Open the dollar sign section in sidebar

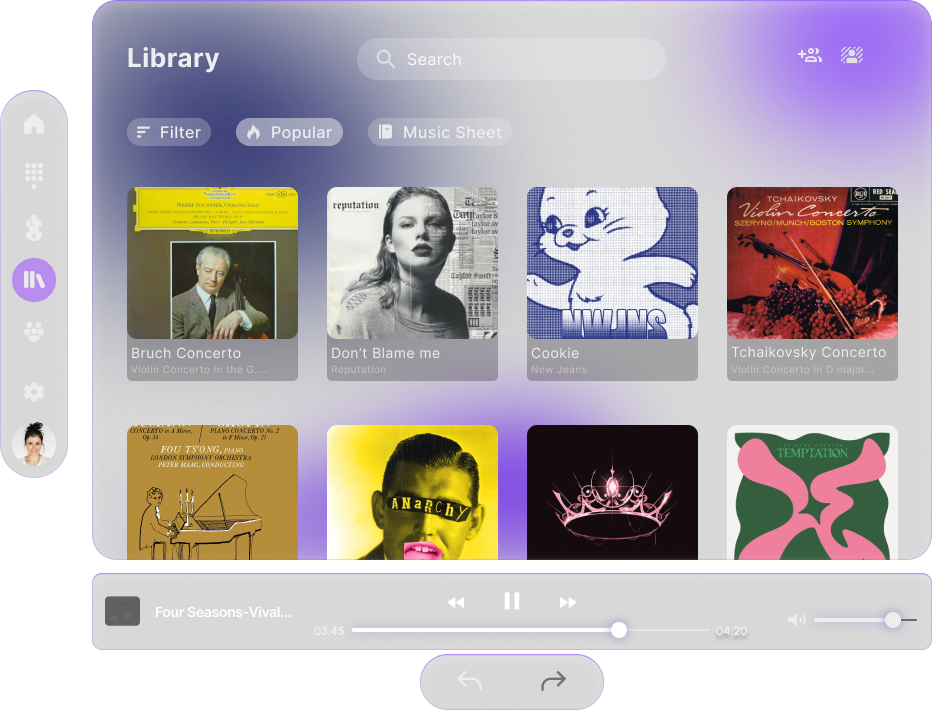coord(34,228)
